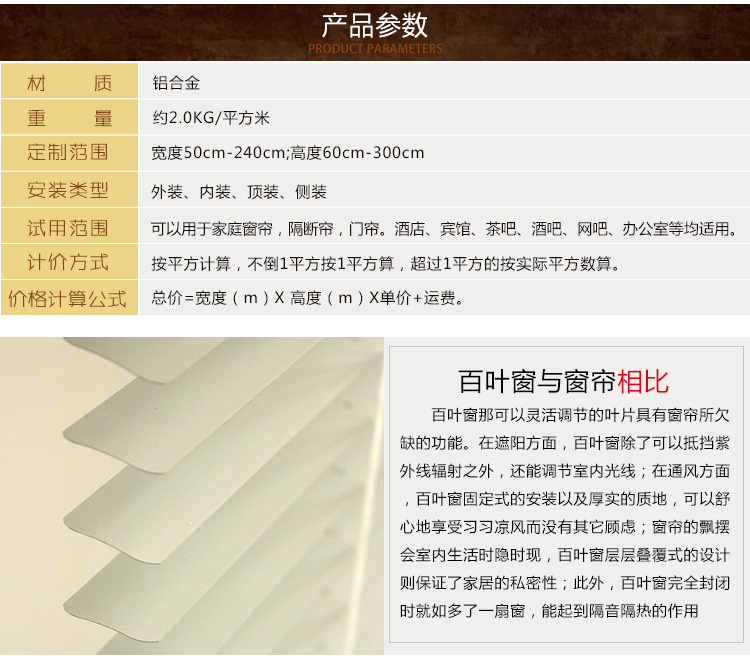Click the 约2.0KG/平方米 weight value
This screenshot has height=671, width=750.
coord(211,118)
